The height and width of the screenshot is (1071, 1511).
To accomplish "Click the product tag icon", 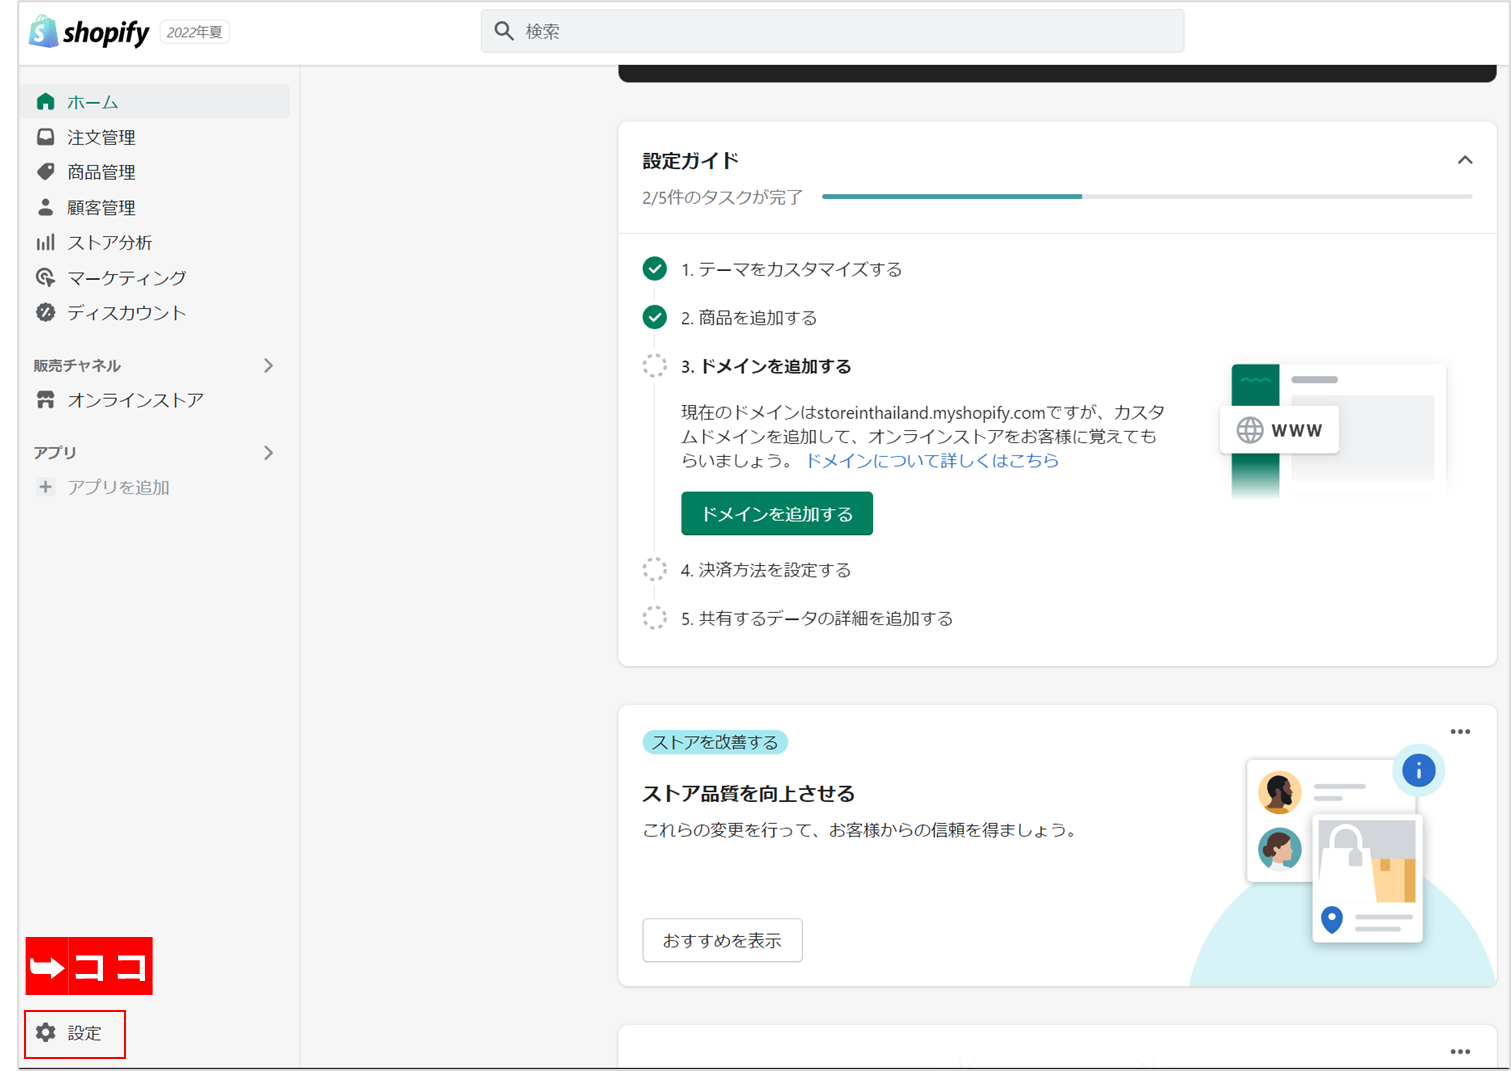I will tap(45, 172).
